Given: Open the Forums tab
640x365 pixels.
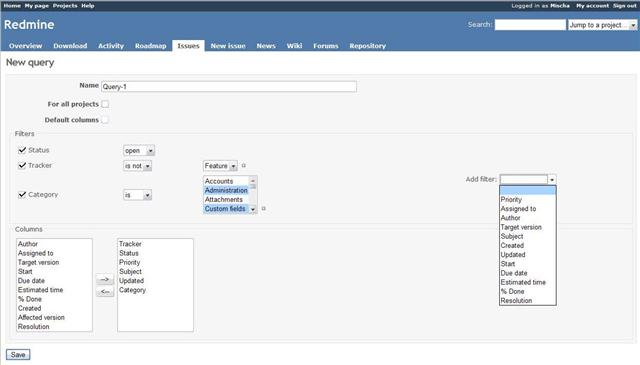Looking at the screenshot, I should pyautogui.click(x=326, y=46).
